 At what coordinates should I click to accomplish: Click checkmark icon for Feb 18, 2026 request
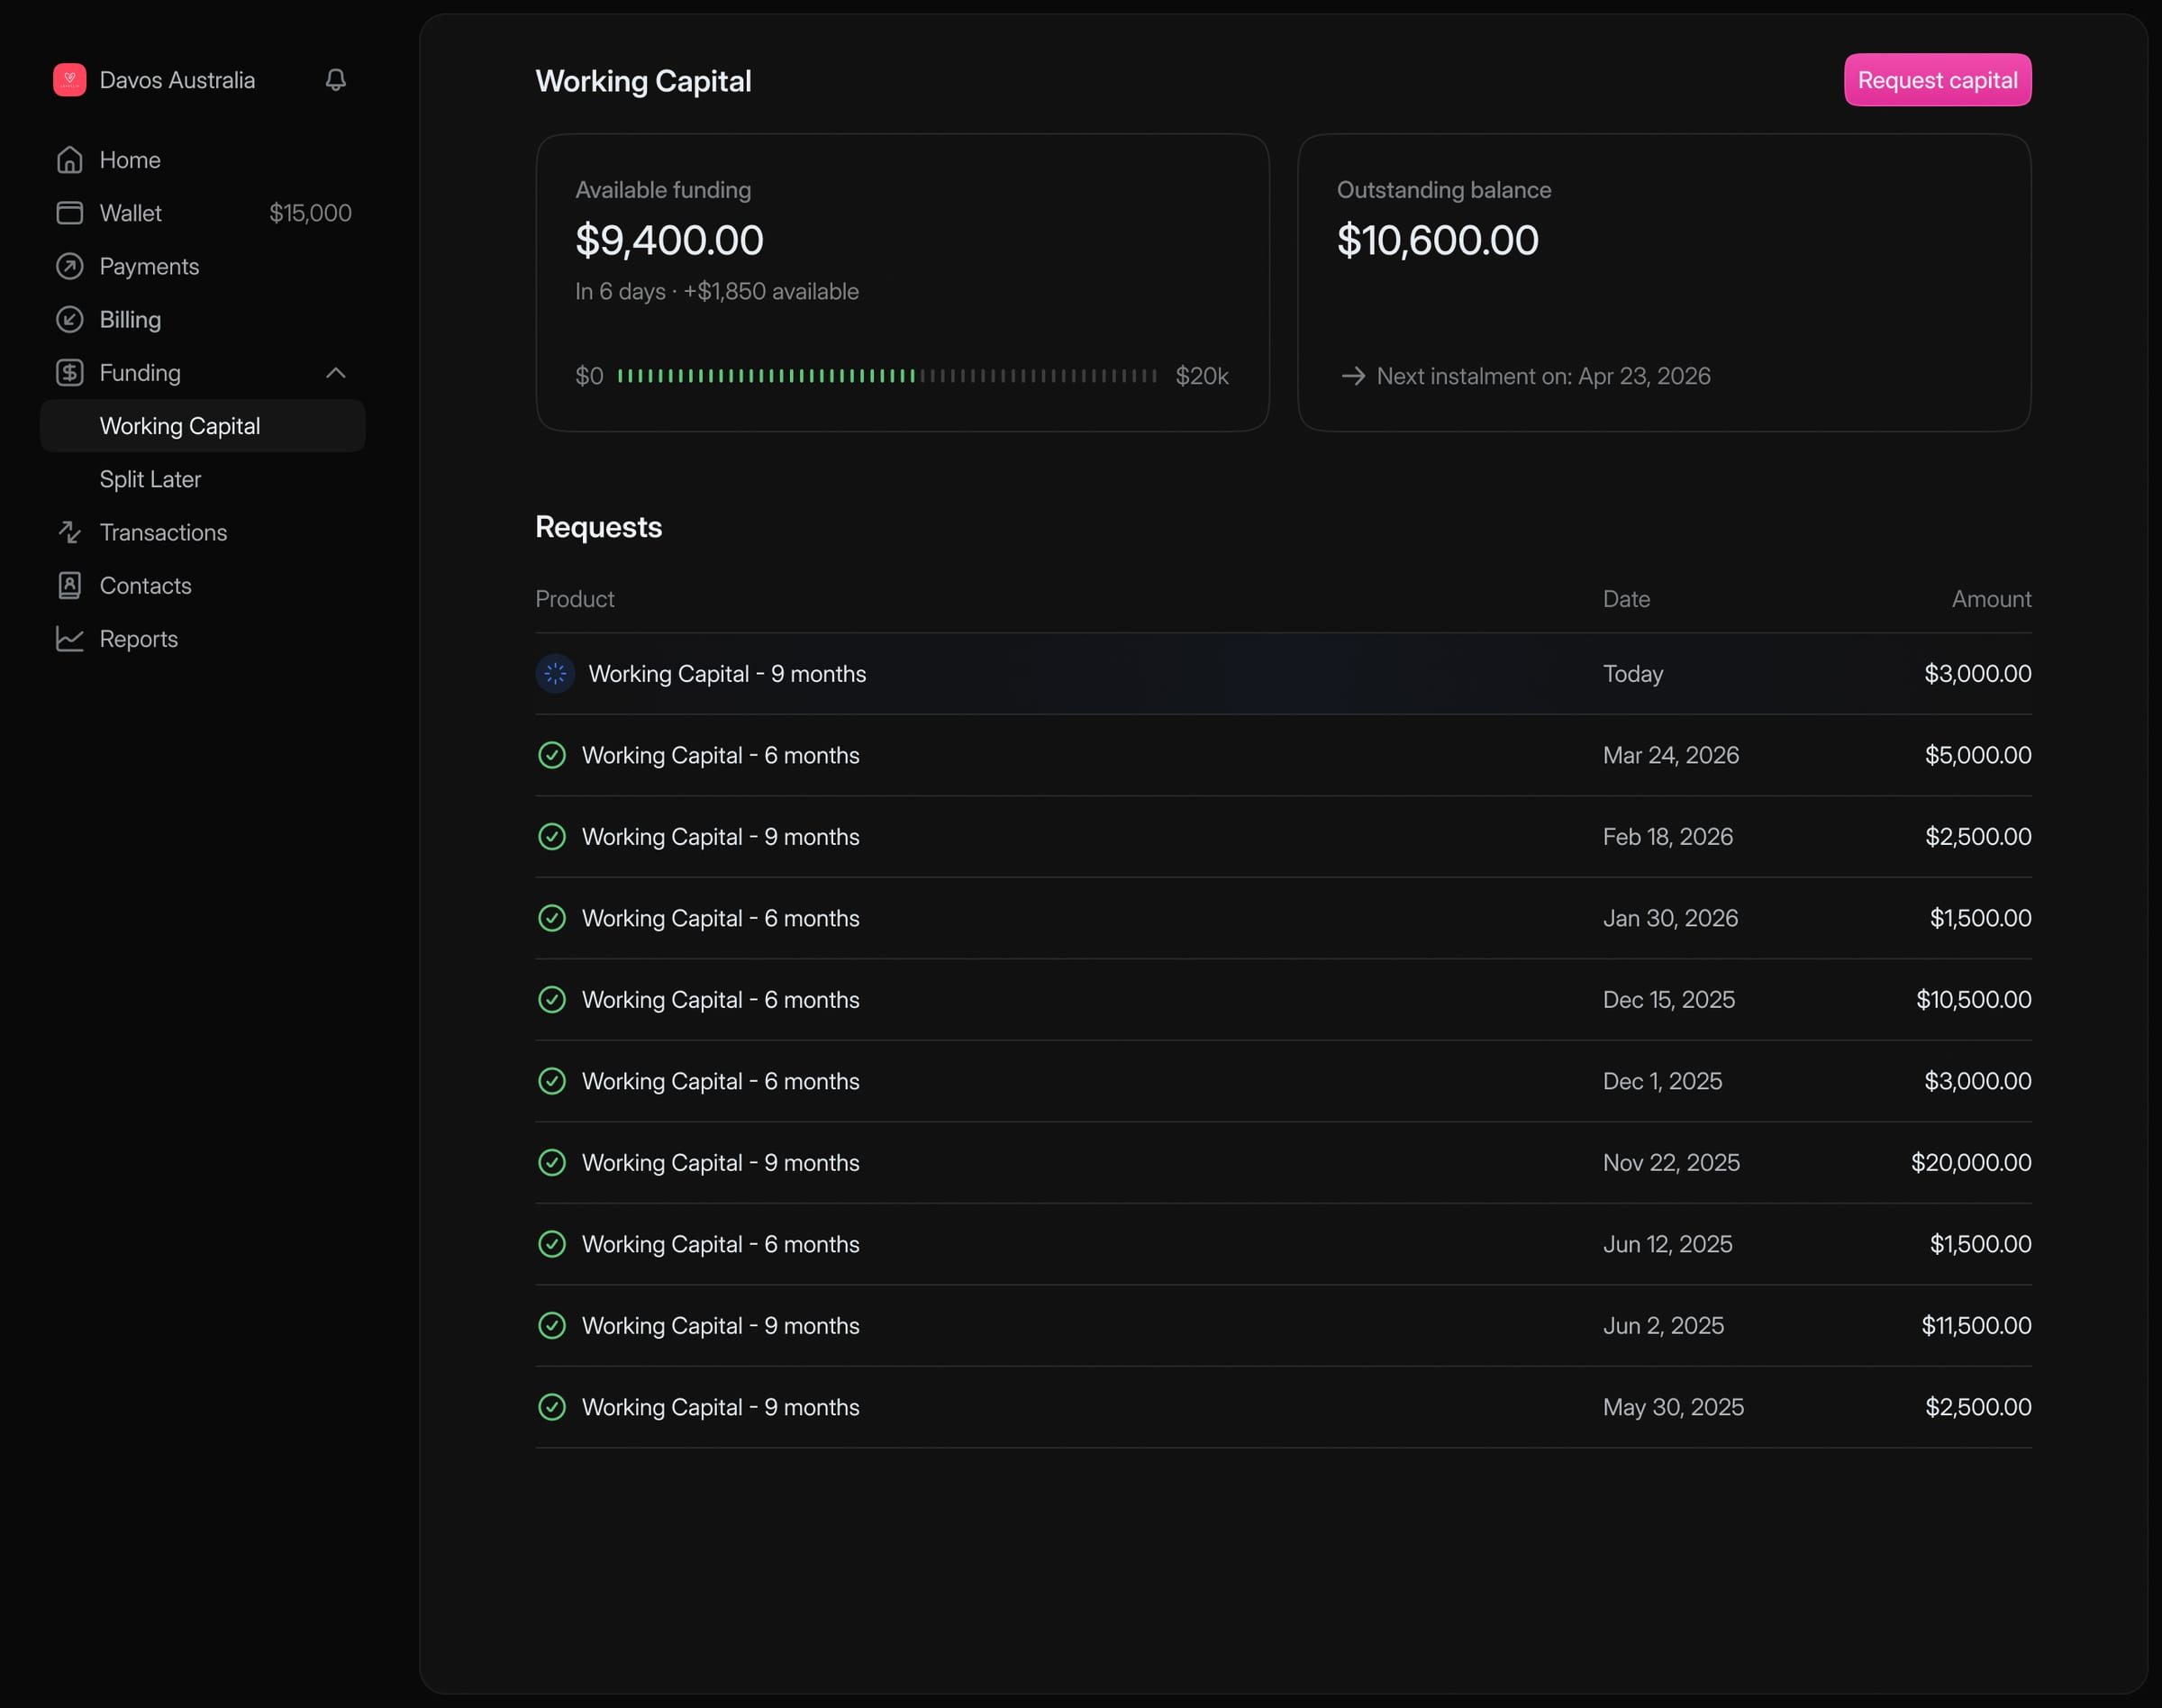click(x=552, y=837)
